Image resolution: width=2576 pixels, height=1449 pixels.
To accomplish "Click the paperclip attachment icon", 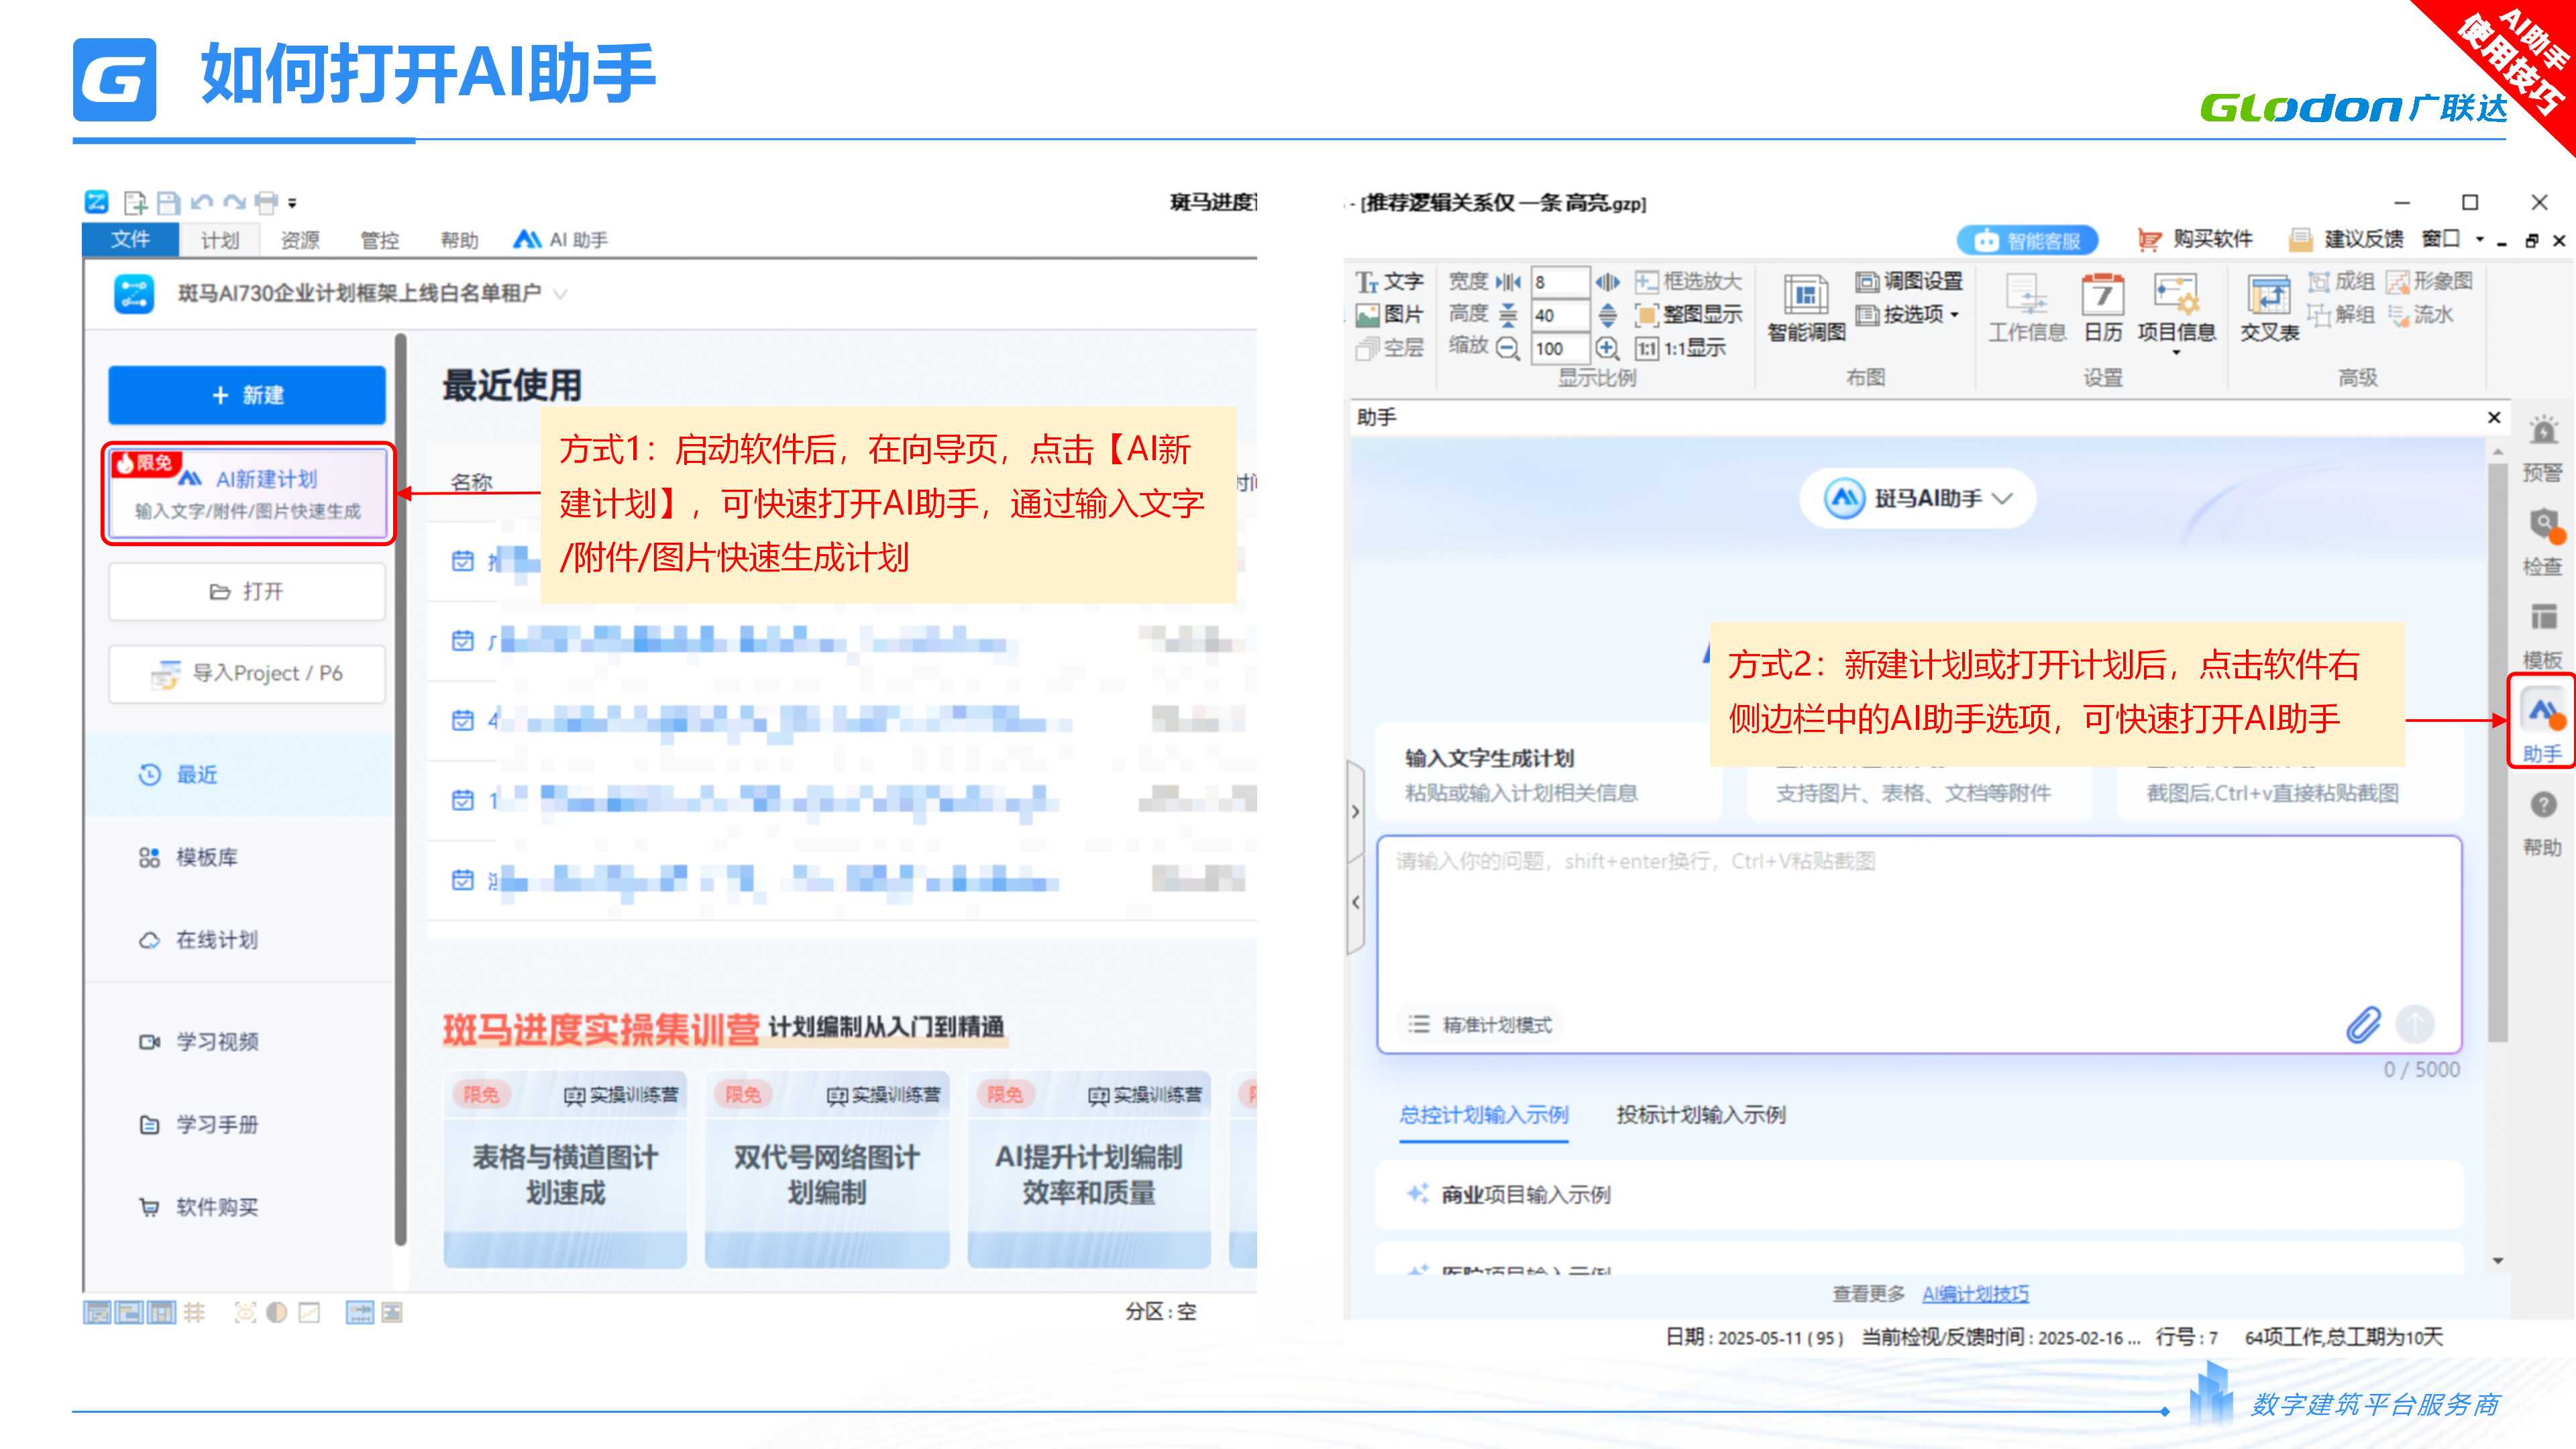I will click(2363, 1025).
